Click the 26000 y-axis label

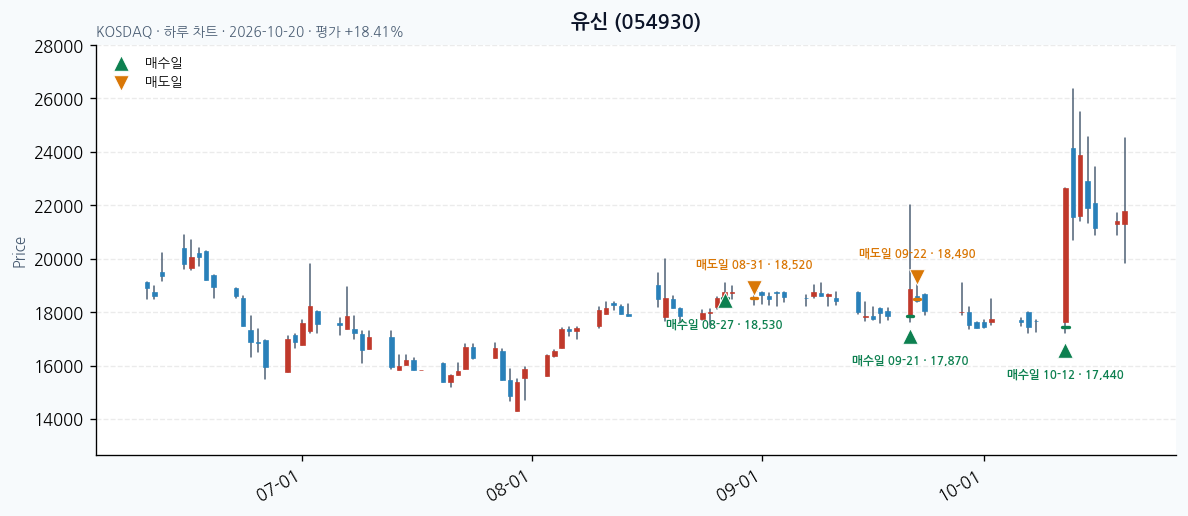59,99
